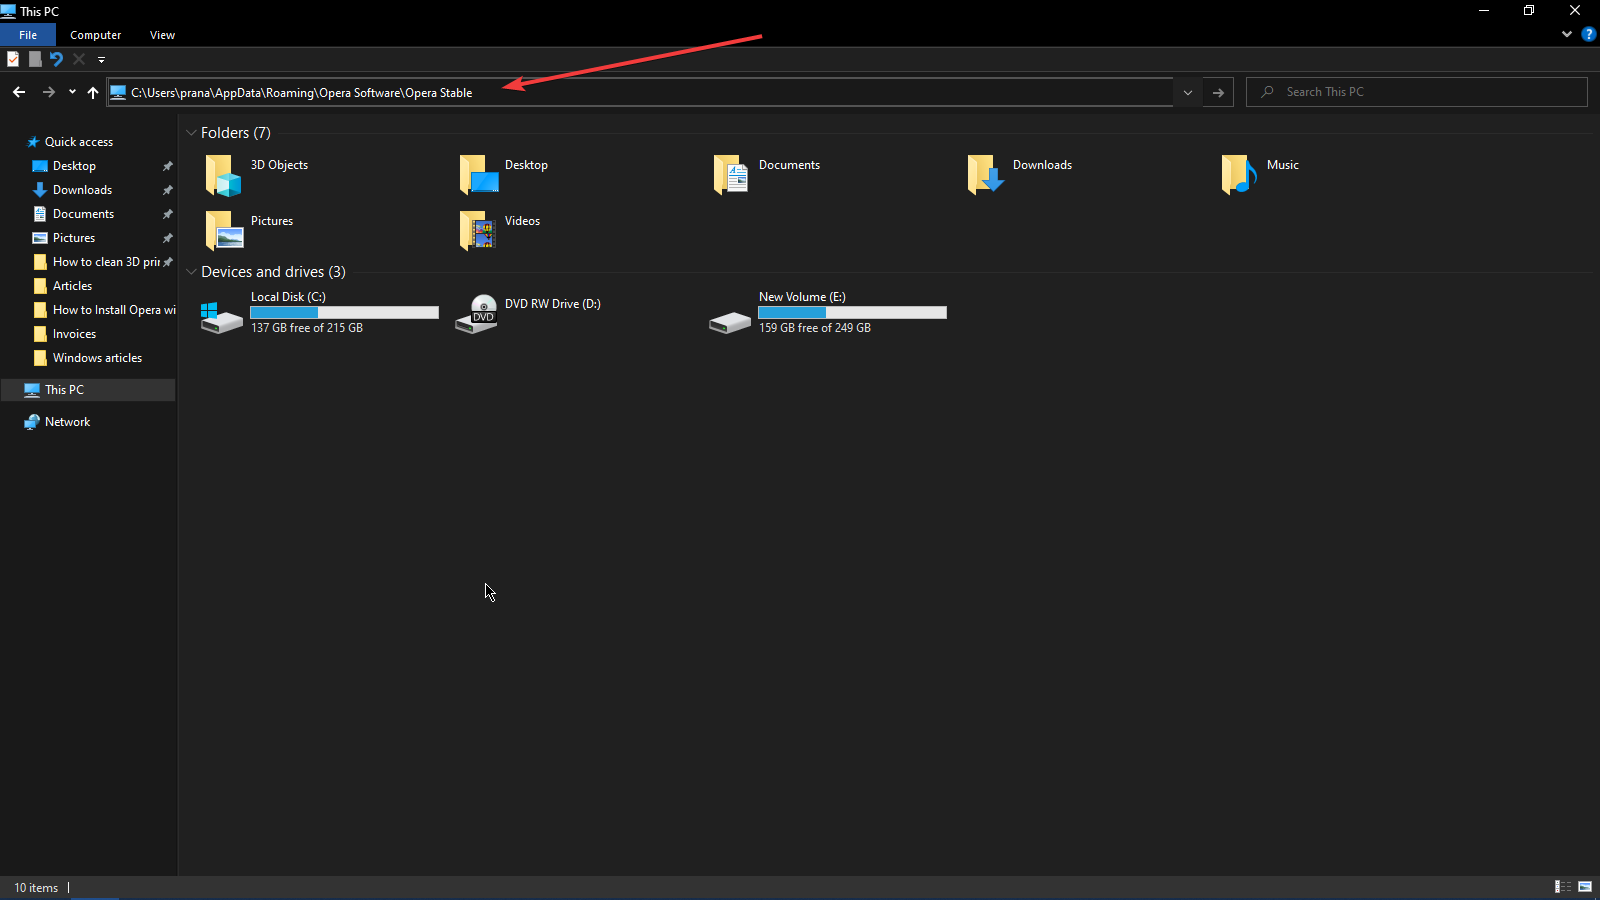The image size is (1600, 900).
Task: Select Network in navigation pane
Action: coord(67,422)
